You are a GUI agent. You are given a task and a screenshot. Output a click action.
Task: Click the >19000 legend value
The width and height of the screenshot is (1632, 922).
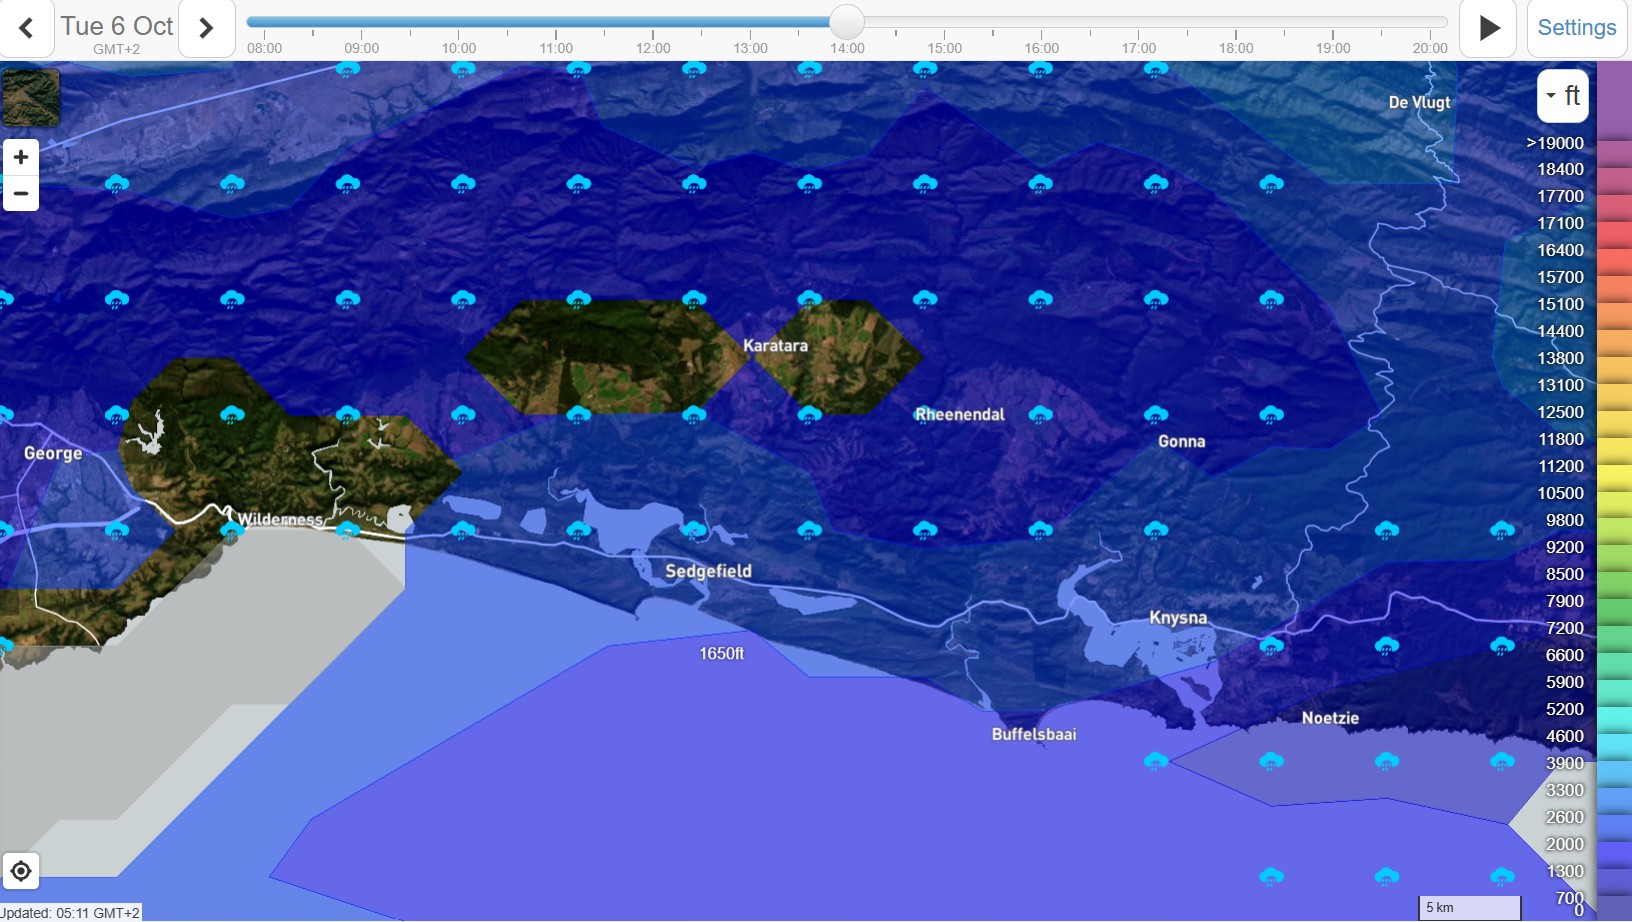[x=1555, y=143]
